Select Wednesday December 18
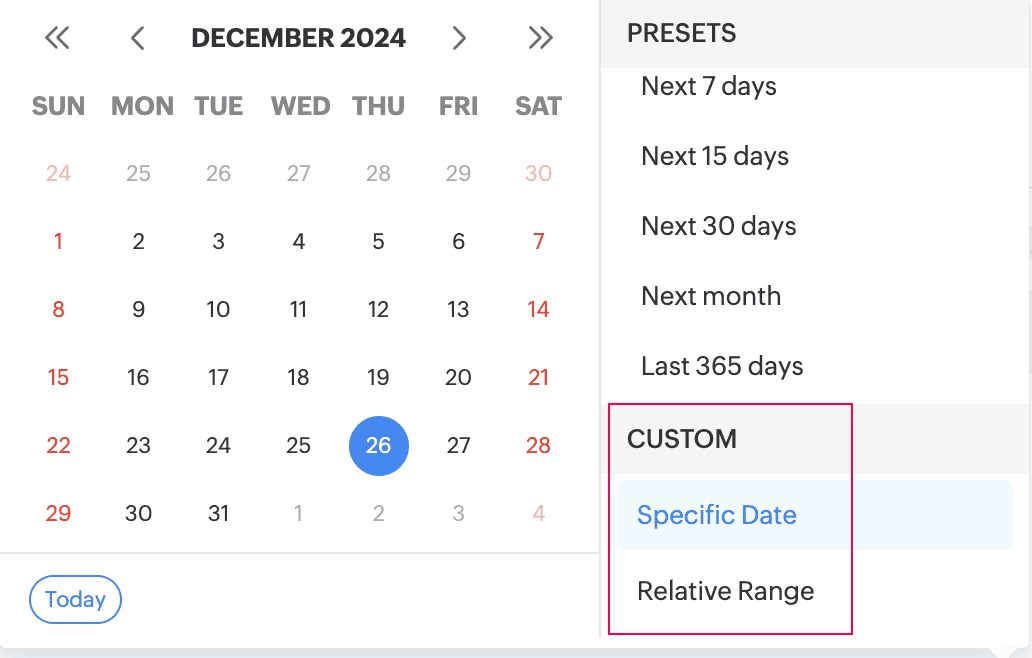Image resolution: width=1032 pixels, height=658 pixels. (298, 378)
